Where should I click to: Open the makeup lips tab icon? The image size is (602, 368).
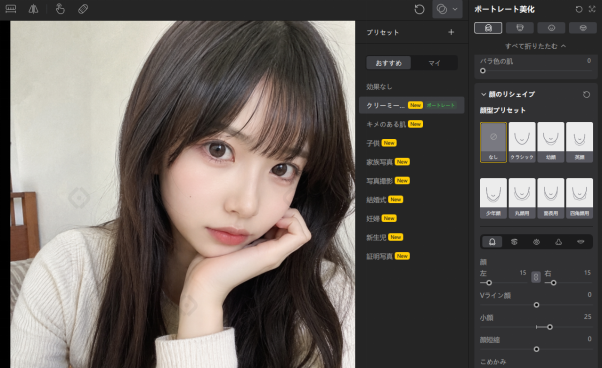point(583,28)
